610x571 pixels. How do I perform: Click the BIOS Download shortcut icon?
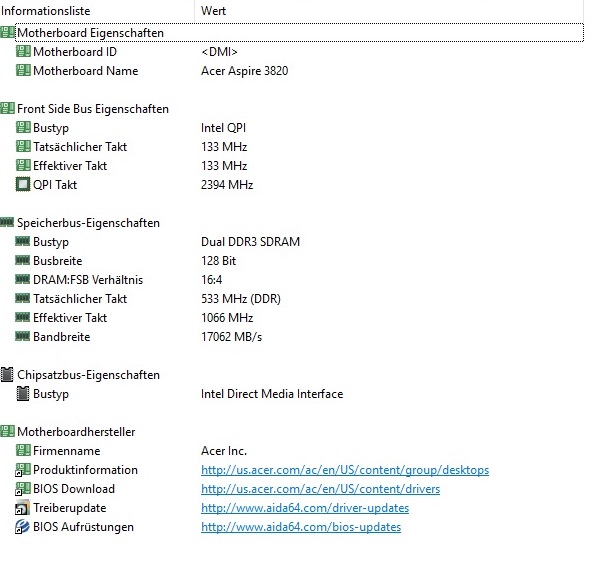pos(23,489)
